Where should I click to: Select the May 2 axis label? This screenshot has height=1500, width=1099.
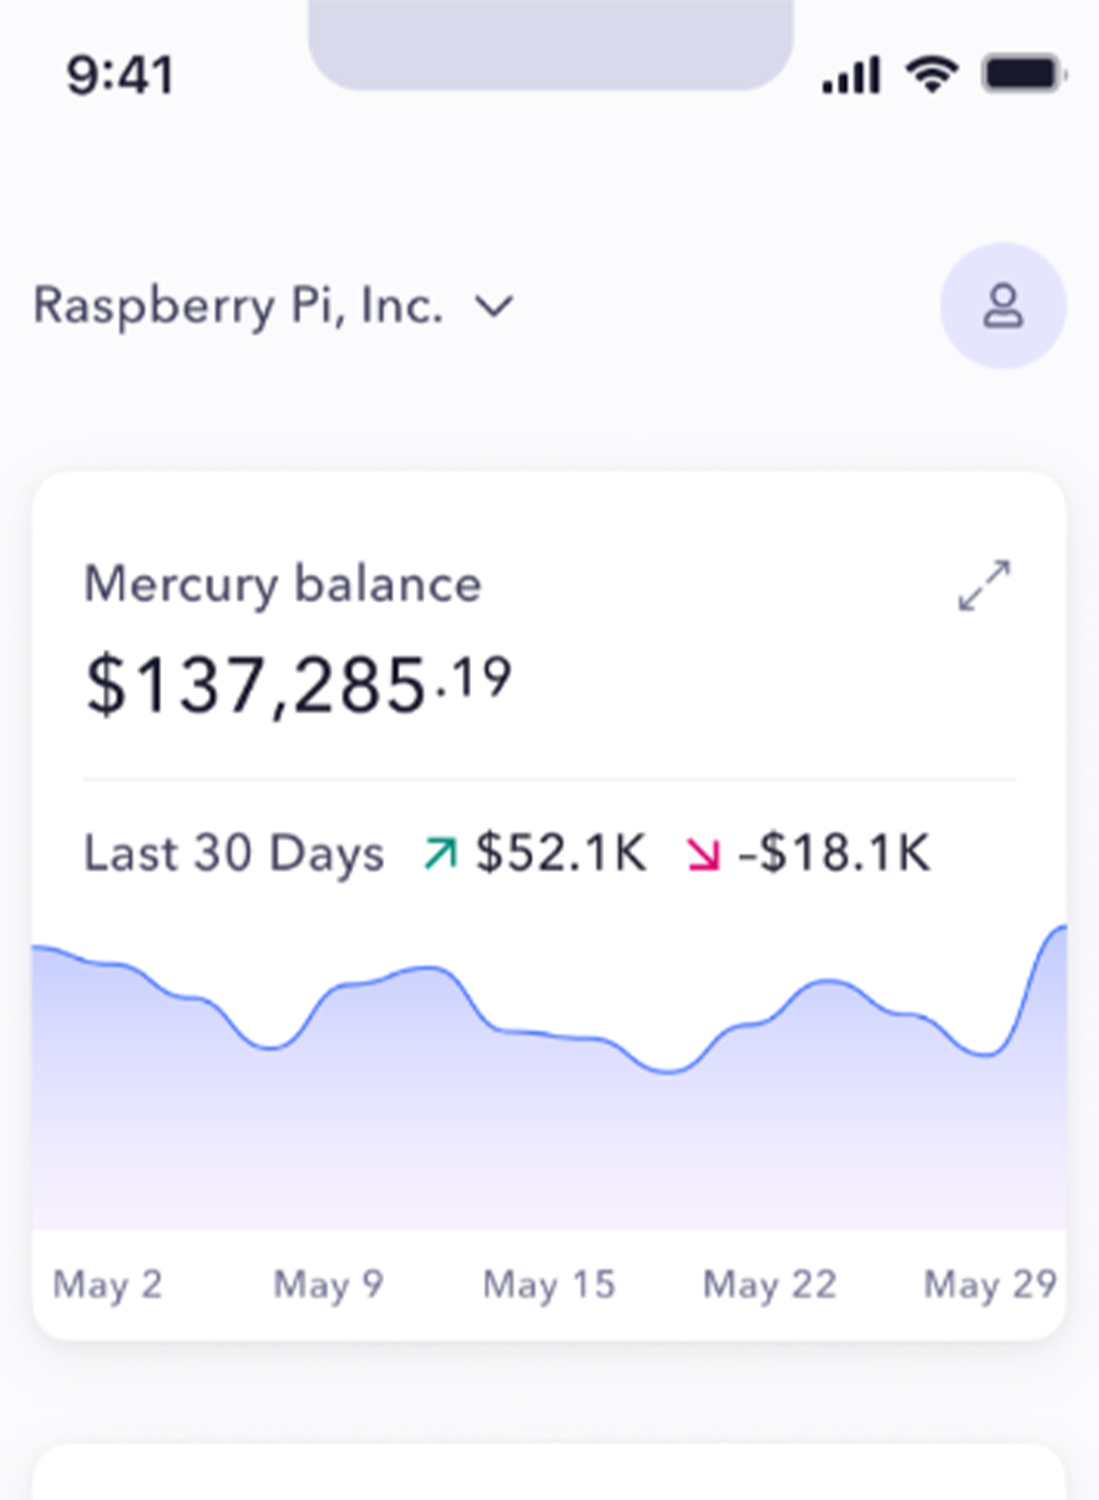(108, 1285)
